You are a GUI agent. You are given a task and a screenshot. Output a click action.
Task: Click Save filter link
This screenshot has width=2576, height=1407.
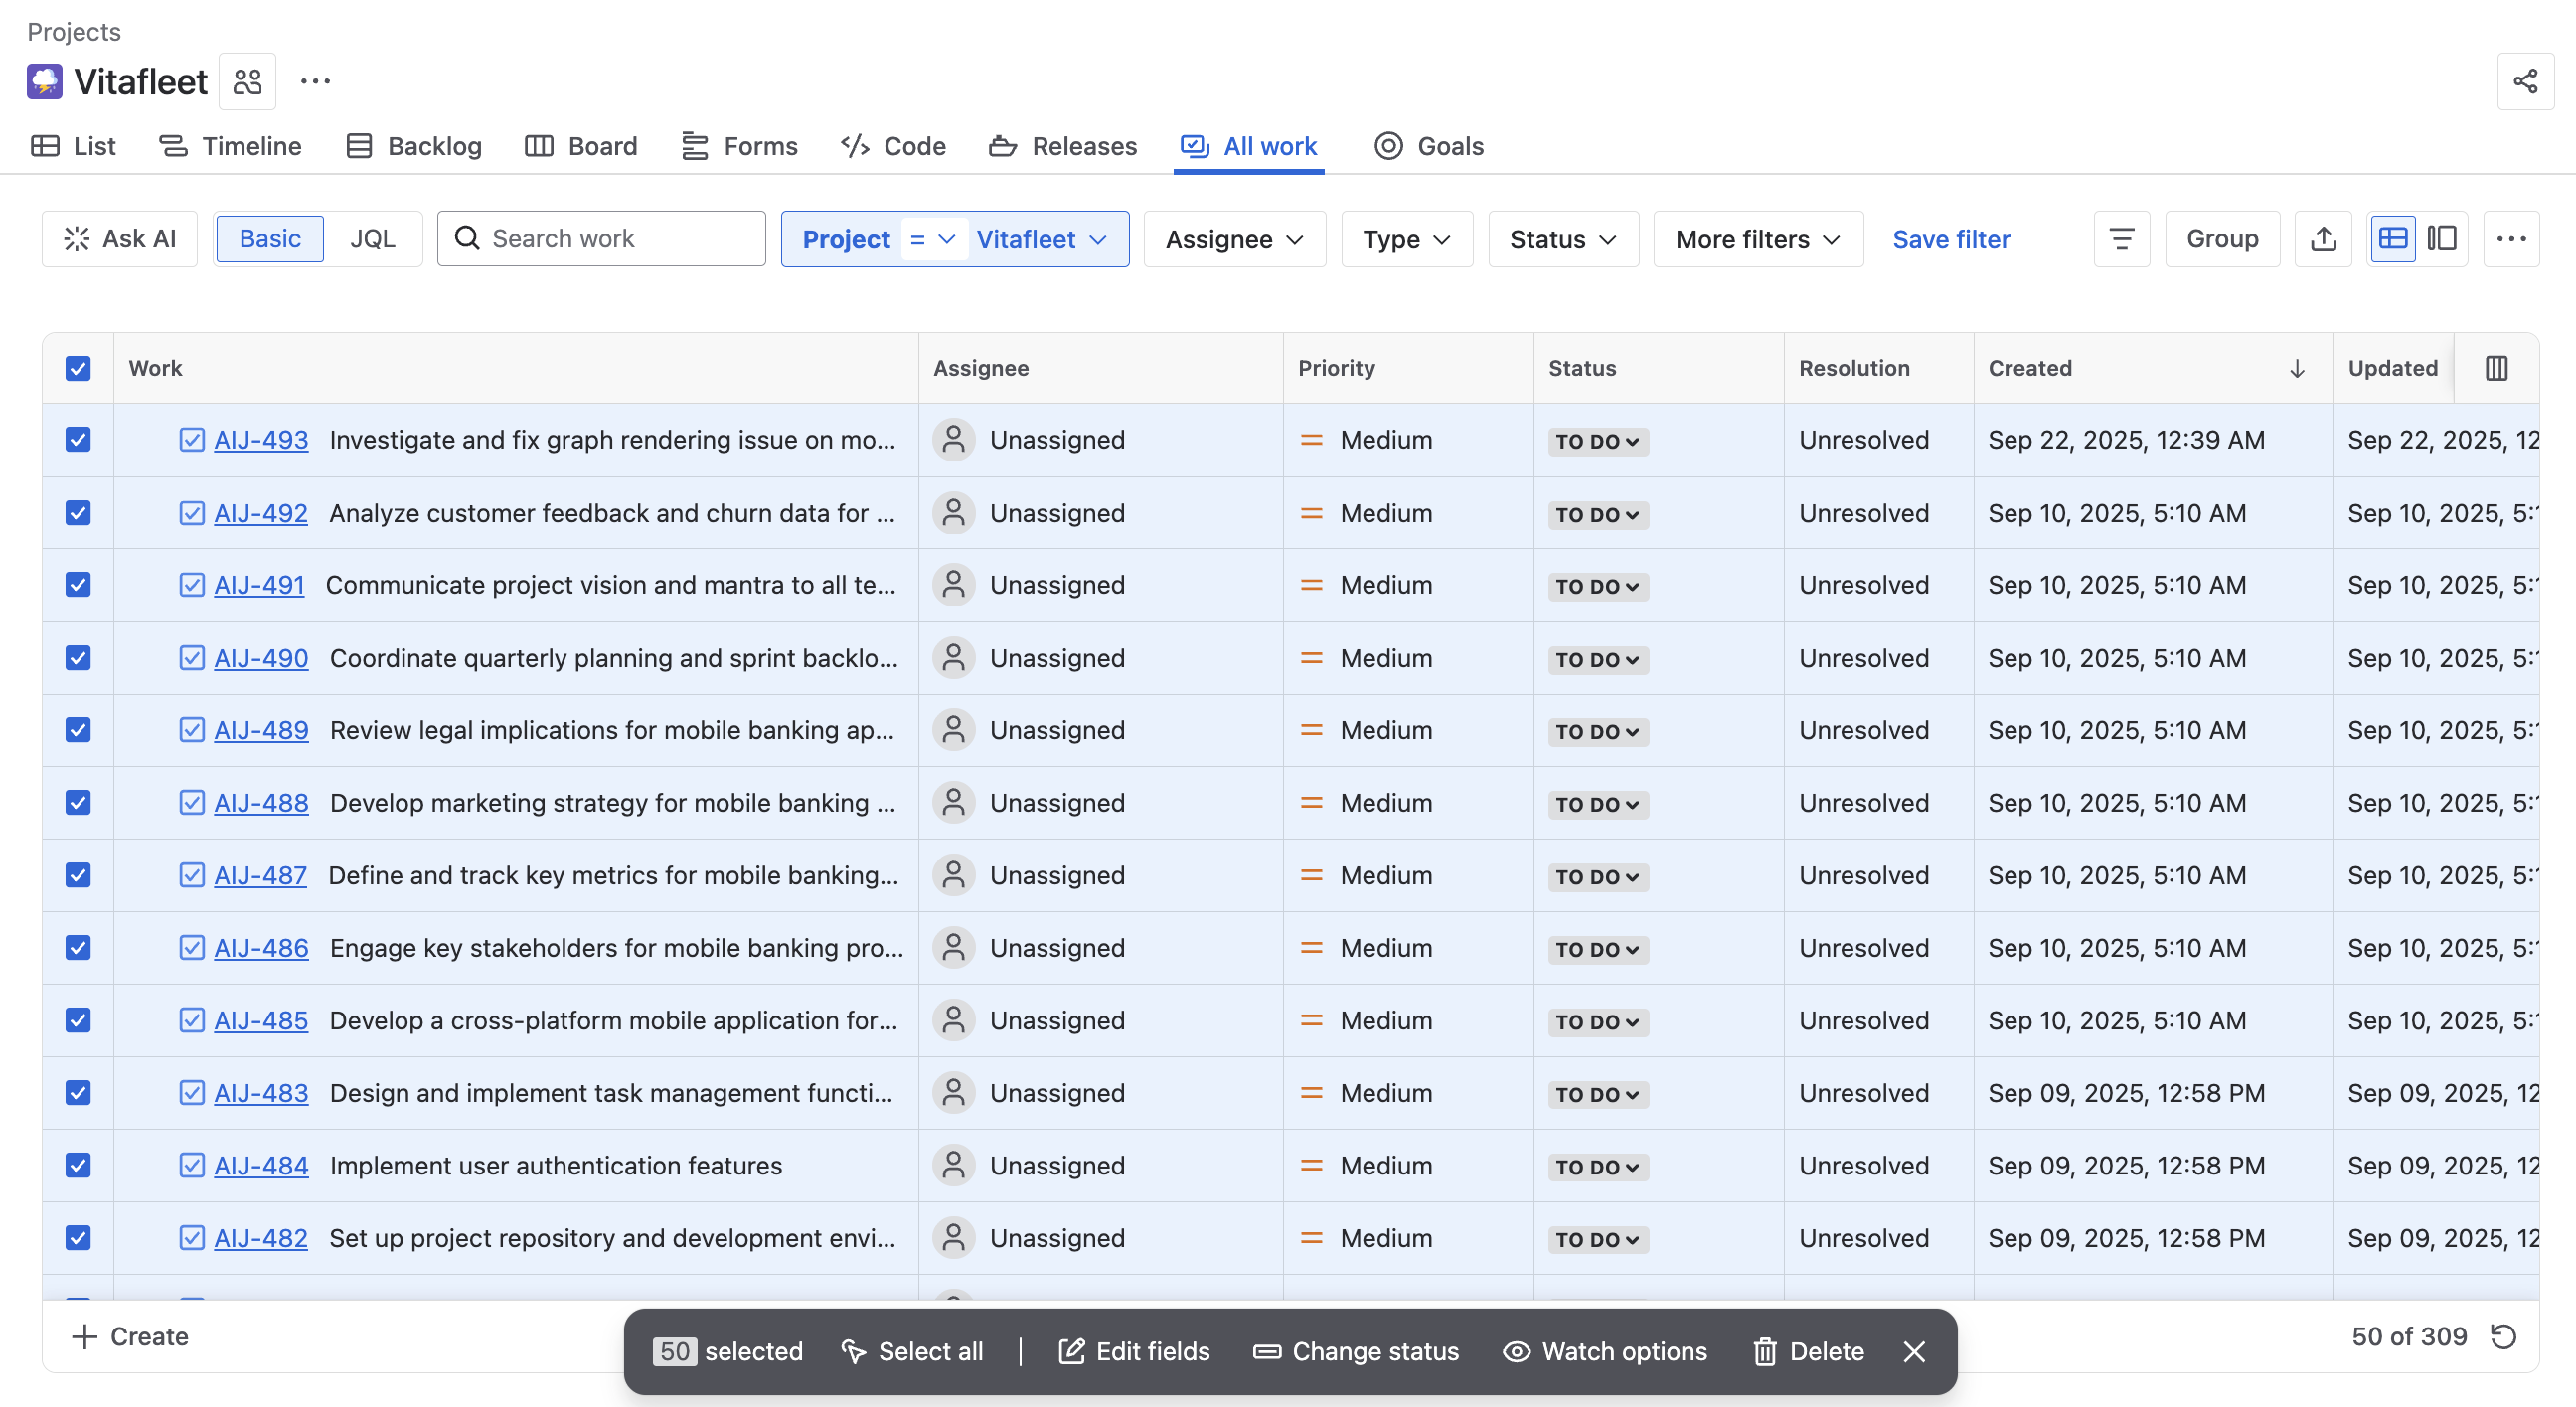(1950, 239)
